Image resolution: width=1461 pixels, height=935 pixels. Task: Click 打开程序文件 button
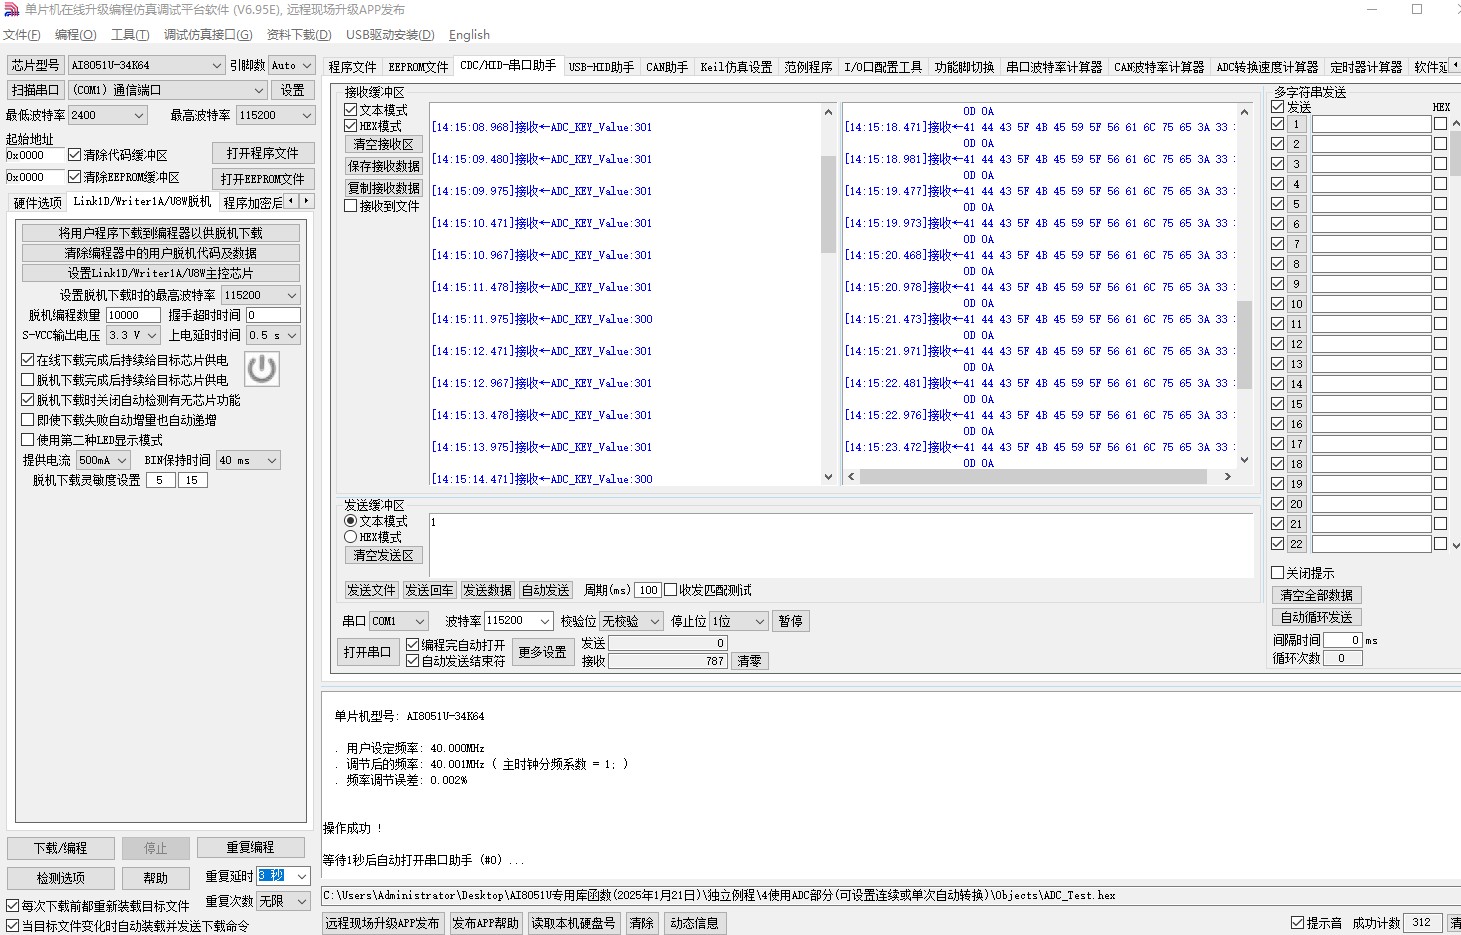[263, 153]
